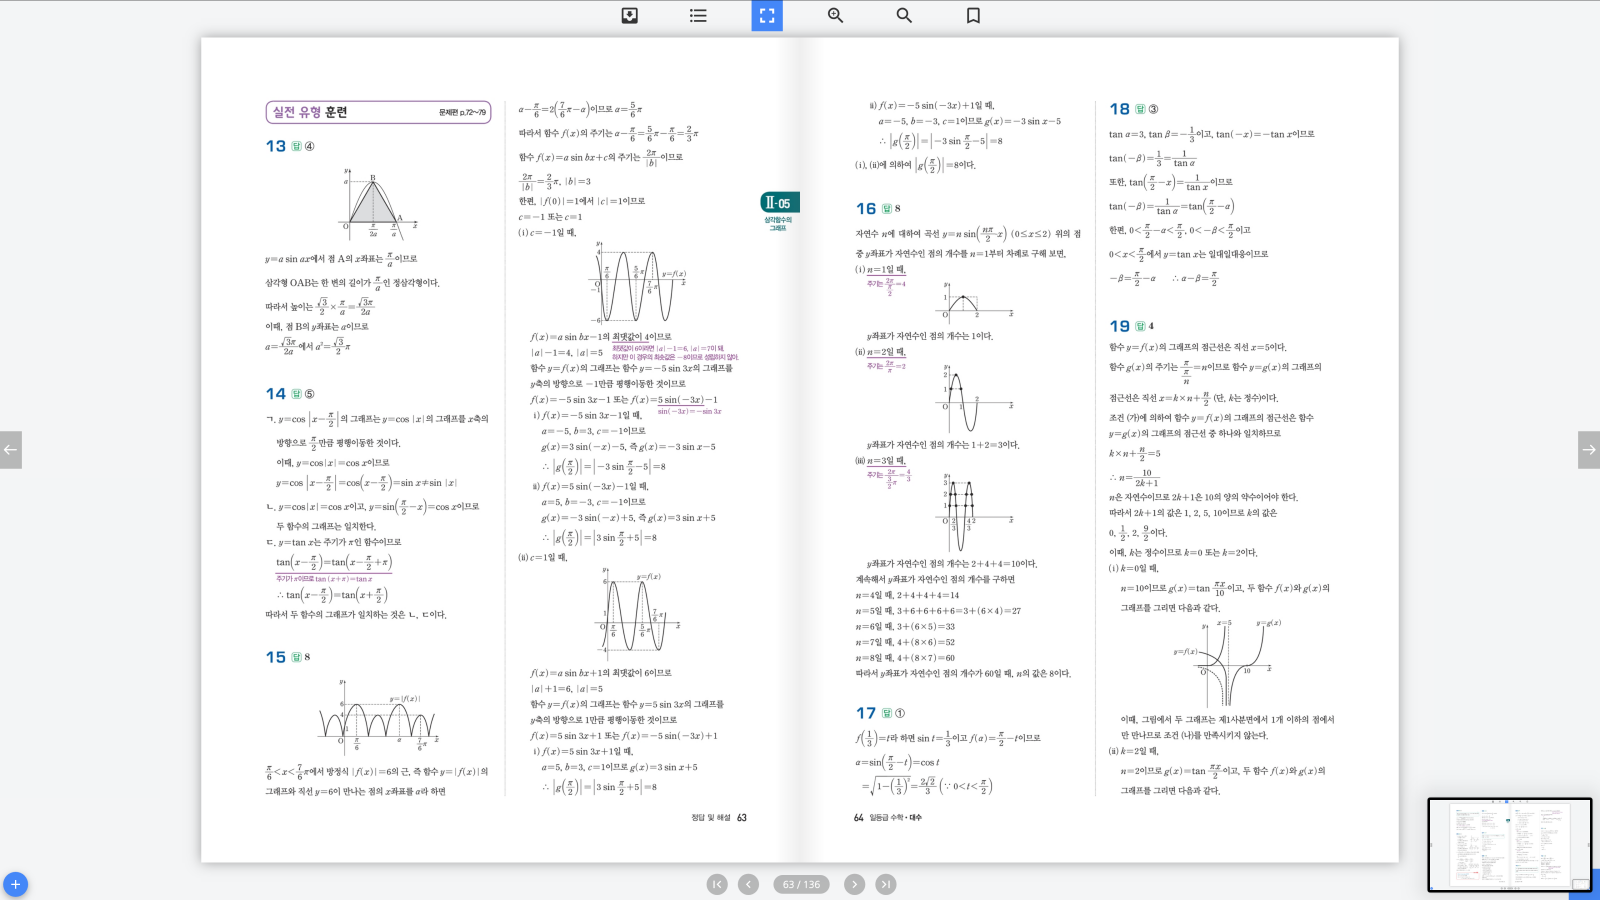Toggle the fullscreen view button
The height and width of the screenshot is (900, 1600).
tap(767, 15)
